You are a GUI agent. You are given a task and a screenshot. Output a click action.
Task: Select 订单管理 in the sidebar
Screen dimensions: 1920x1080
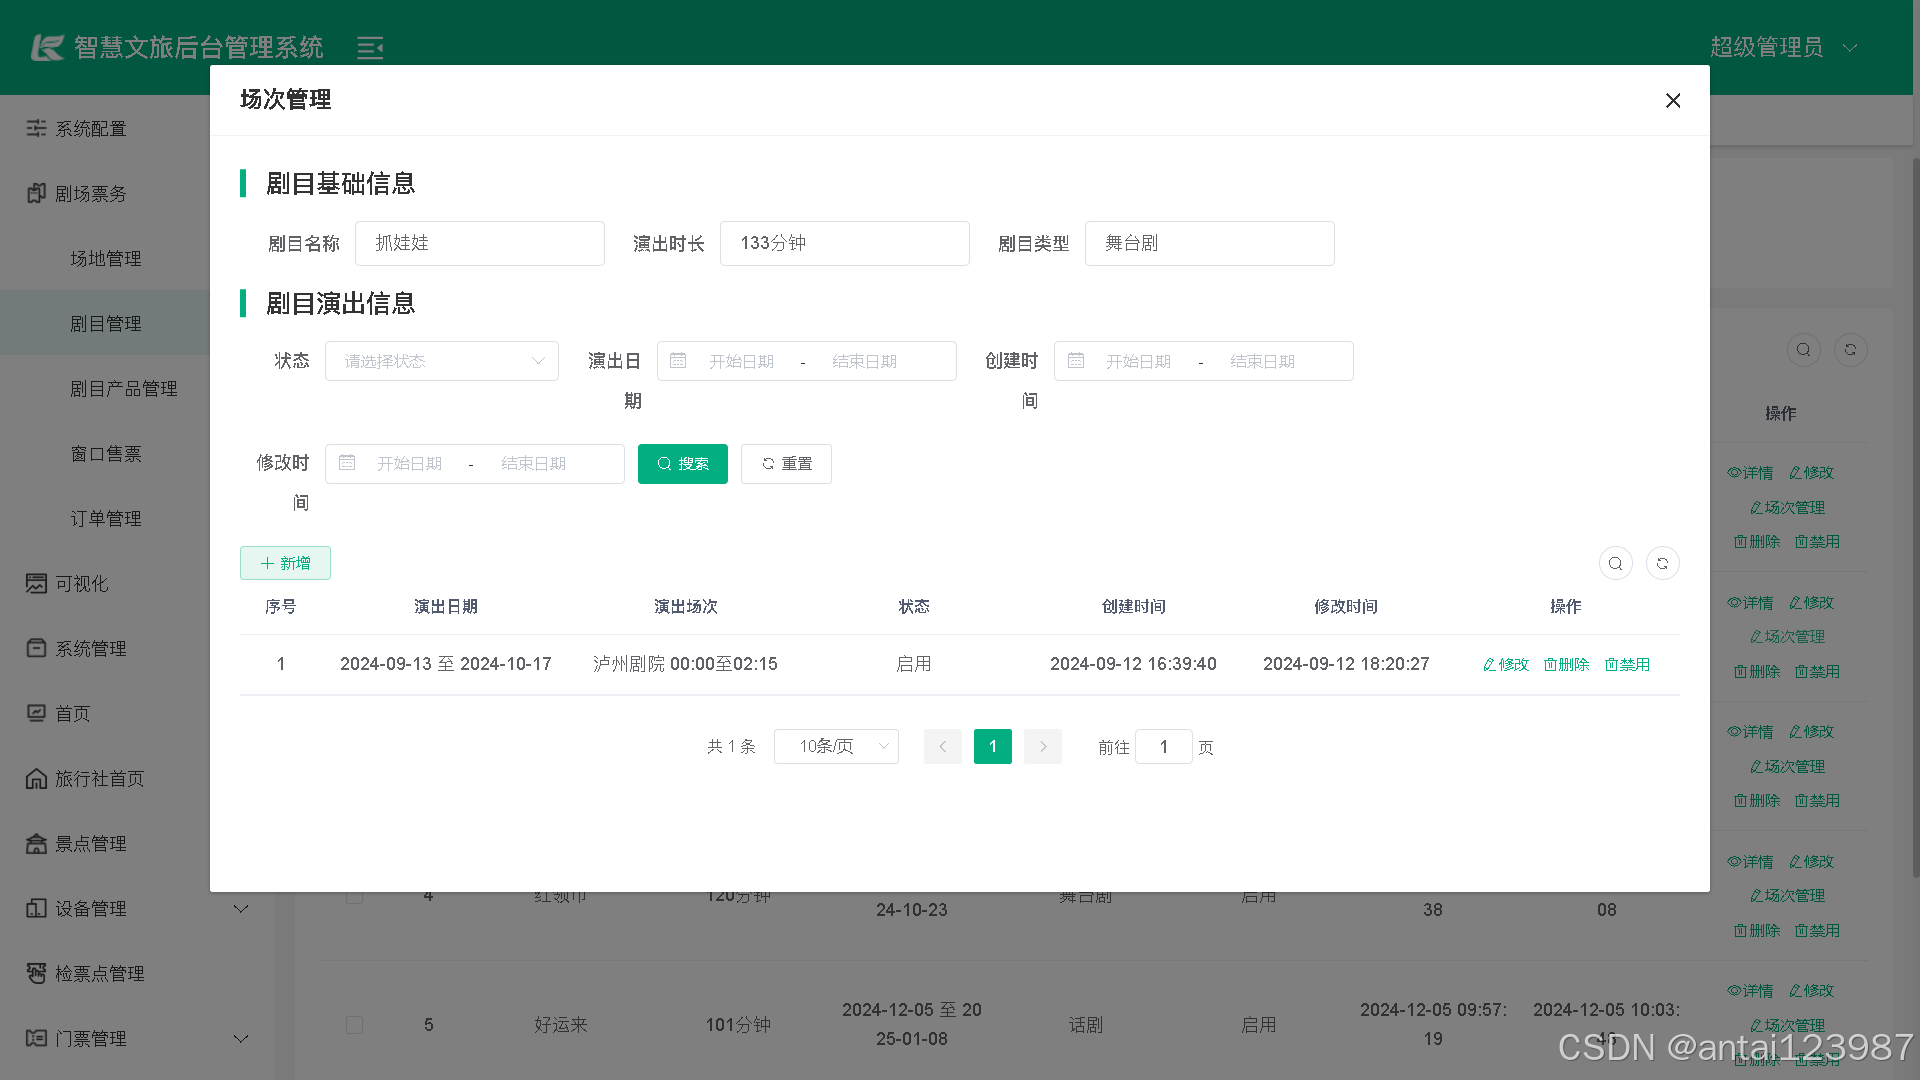click(105, 518)
